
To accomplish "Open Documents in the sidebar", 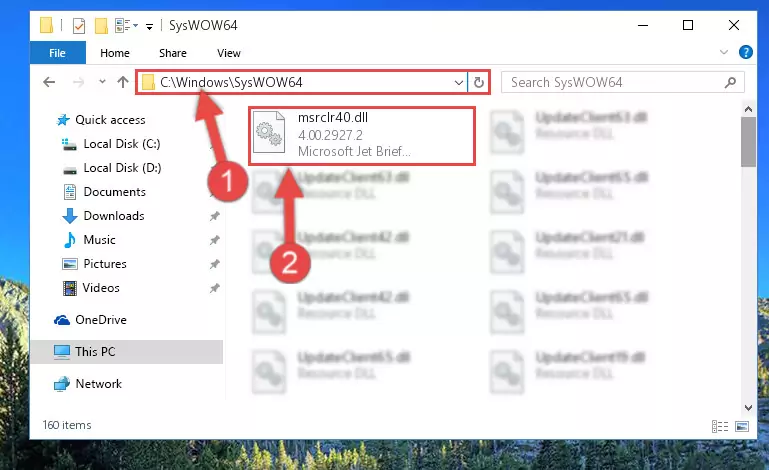I will [x=115, y=192].
